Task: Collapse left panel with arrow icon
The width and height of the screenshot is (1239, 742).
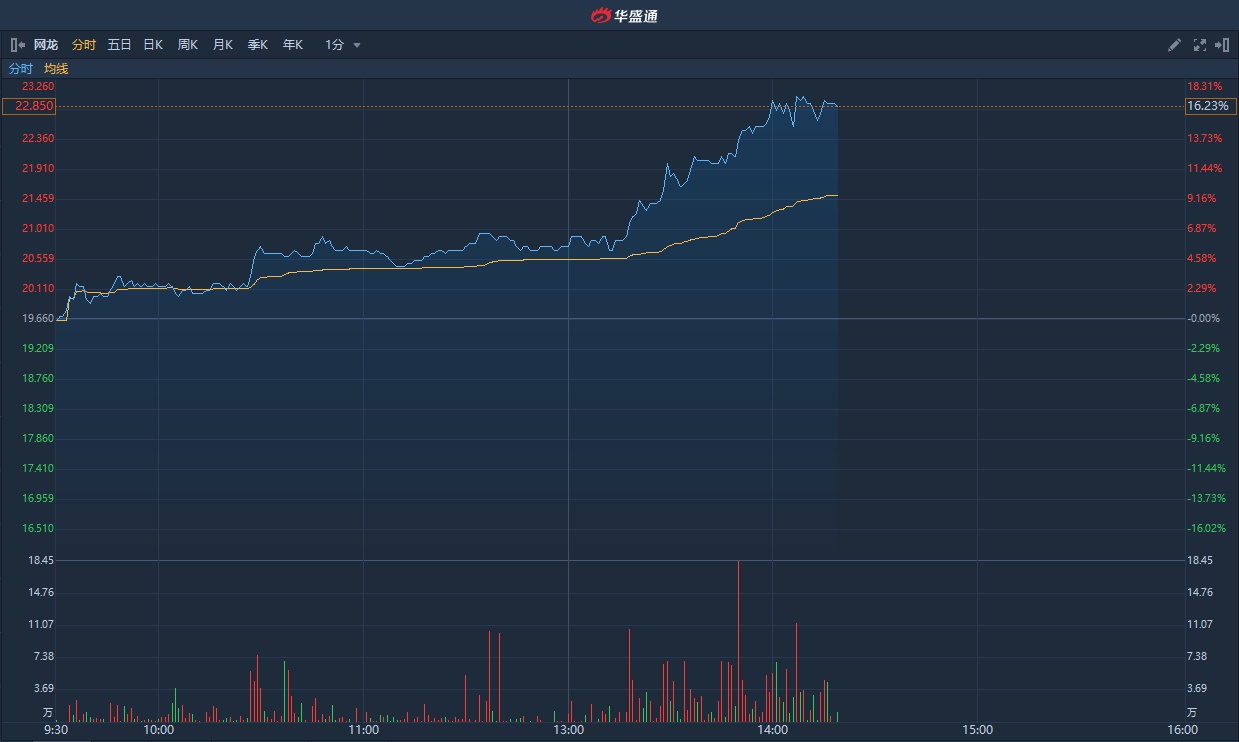Action: coord(18,45)
